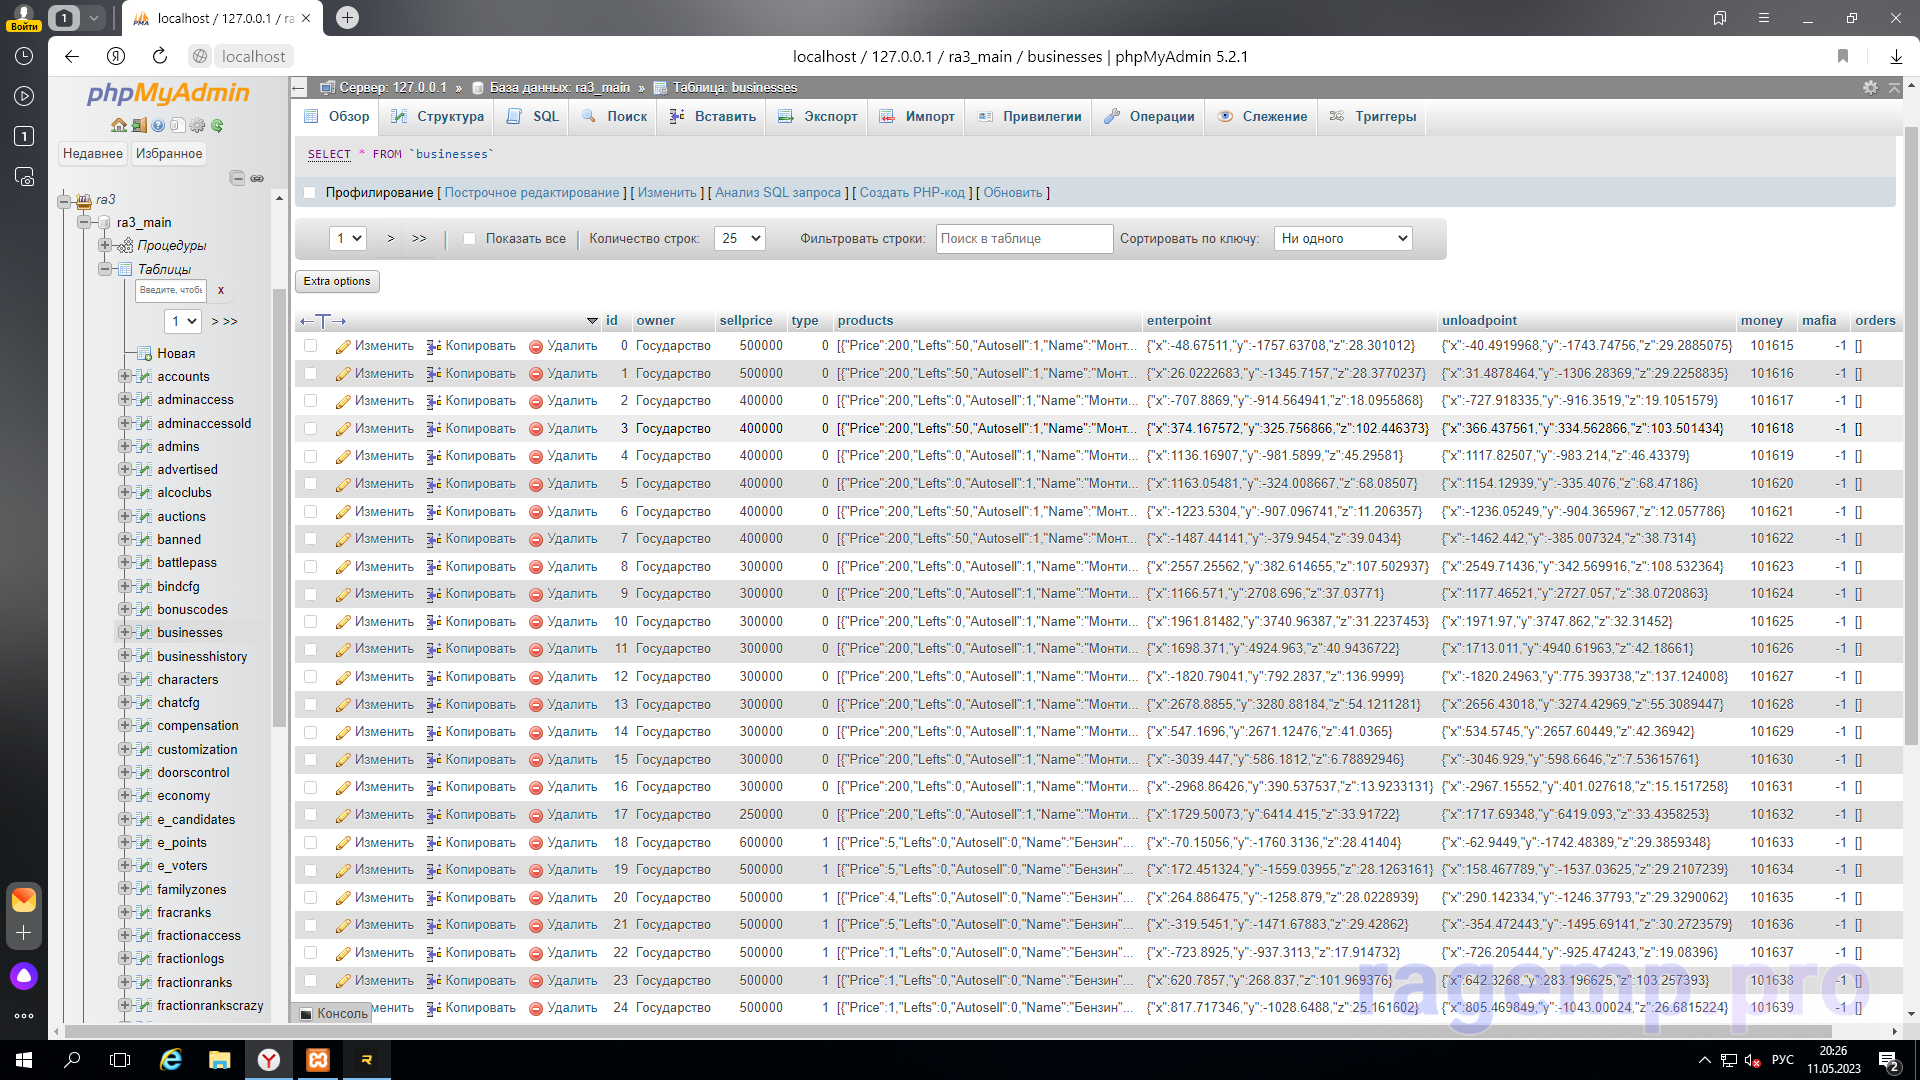Image resolution: width=1920 pixels, height=1080 pixels.
Task: Open the Экспорт tab
Action: click(818, 117)
